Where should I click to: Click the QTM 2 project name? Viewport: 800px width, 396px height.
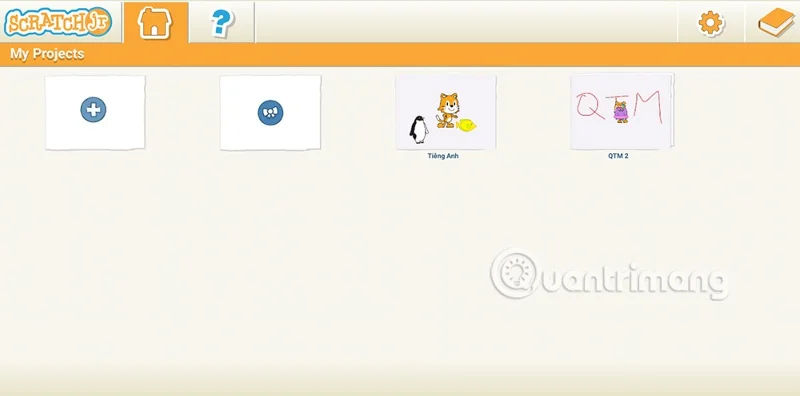point(618,156)
